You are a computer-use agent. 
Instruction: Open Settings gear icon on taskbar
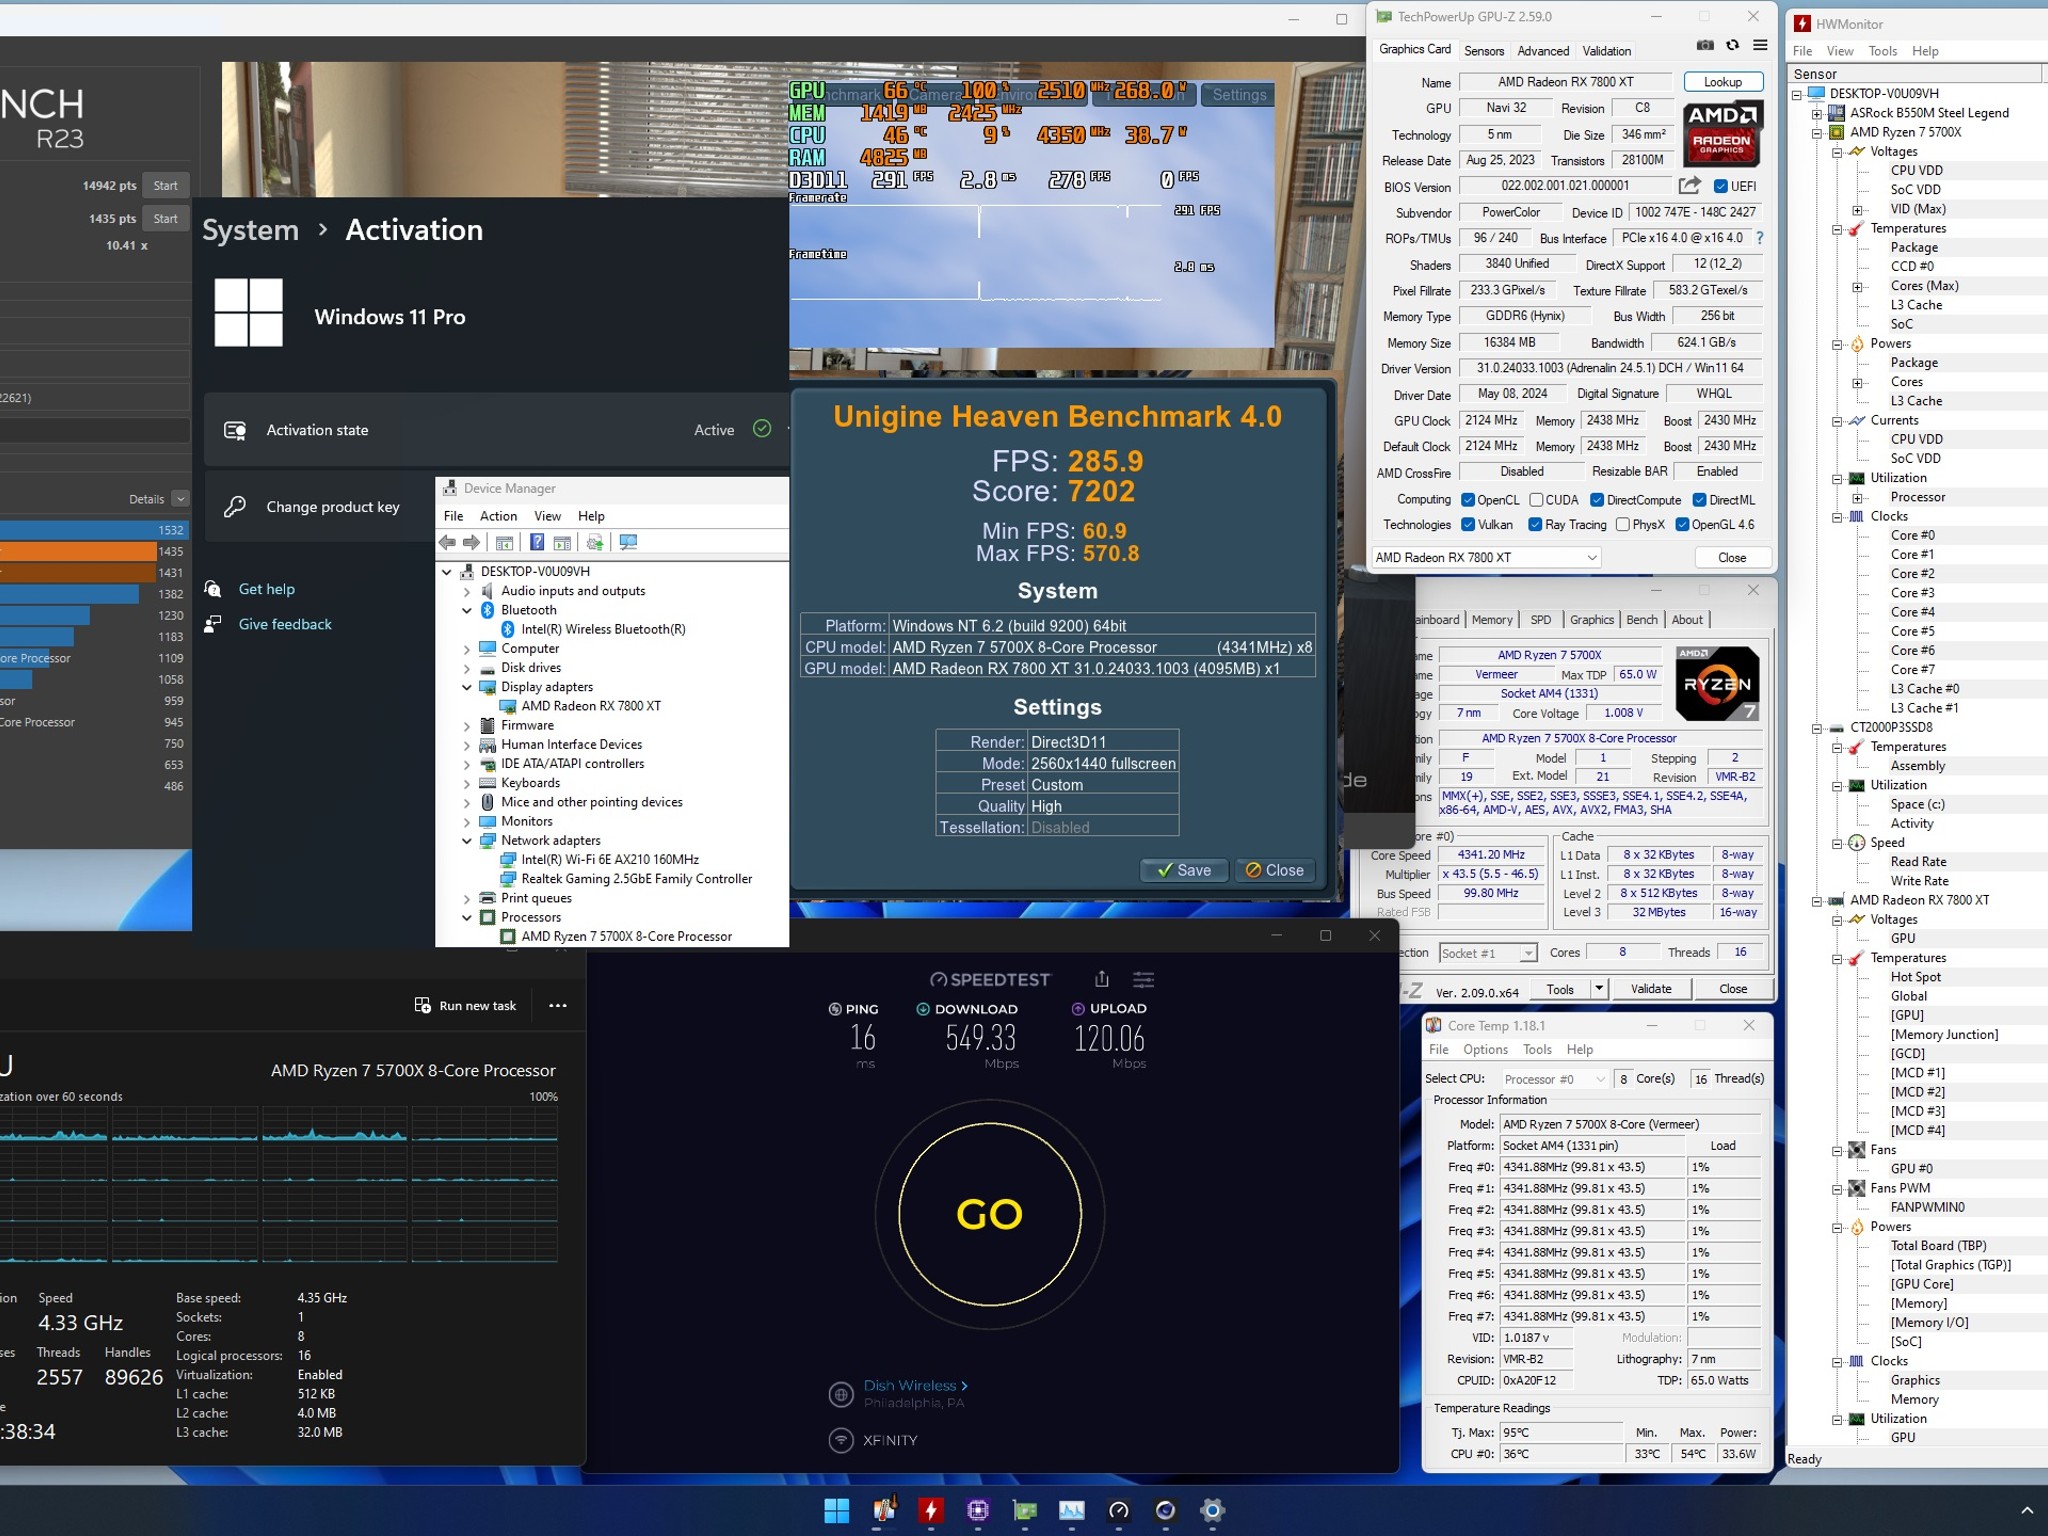[1212, 1510]
